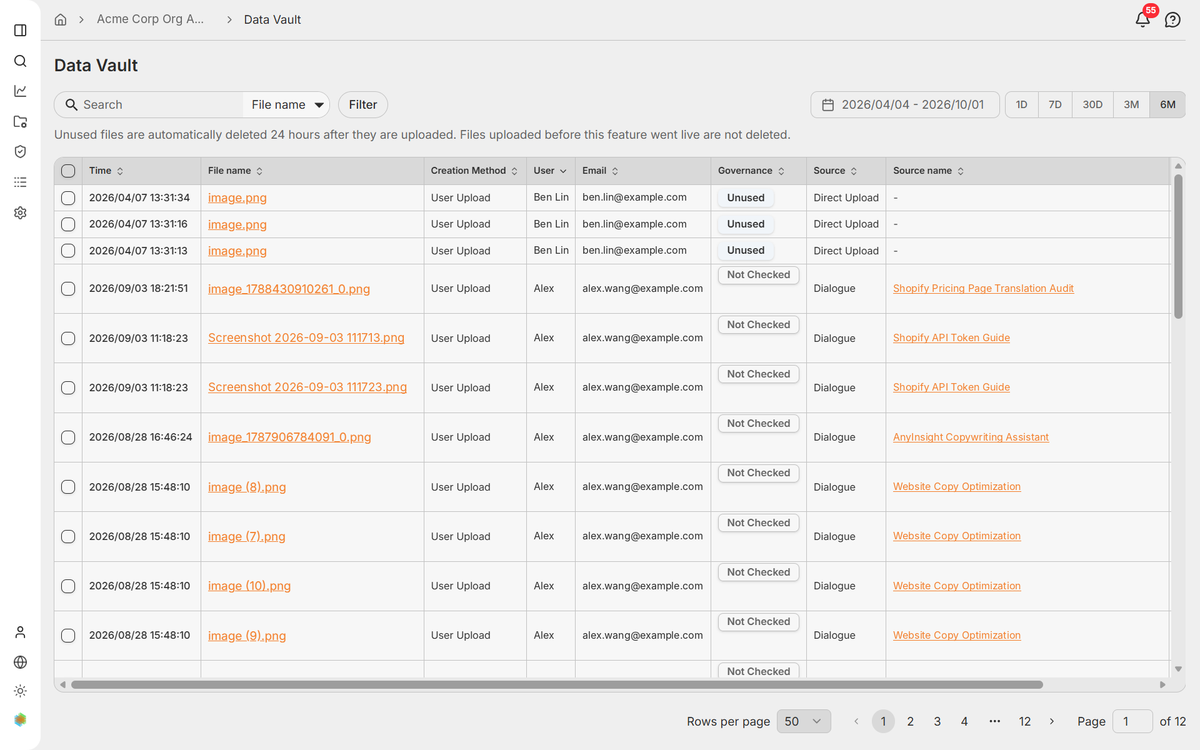Check the image (8).png row checkbox
Screen dimensions: 1200x750
tap(68, 487)
